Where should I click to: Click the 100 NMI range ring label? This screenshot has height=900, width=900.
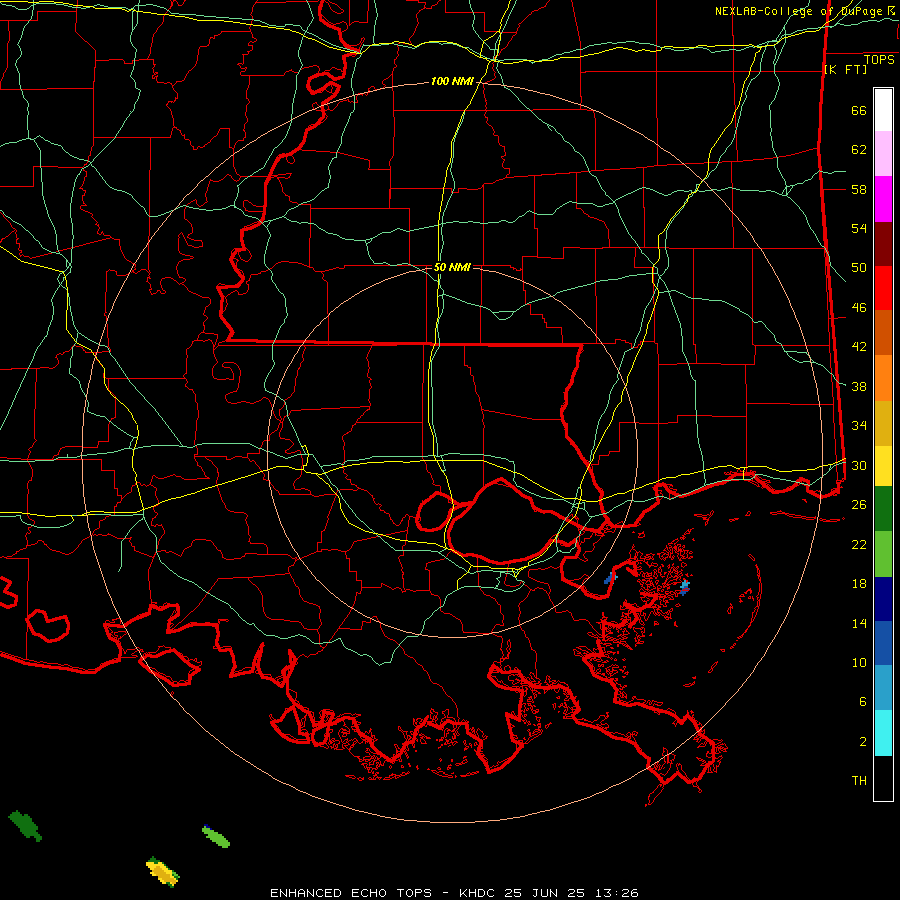click(452, 82)
